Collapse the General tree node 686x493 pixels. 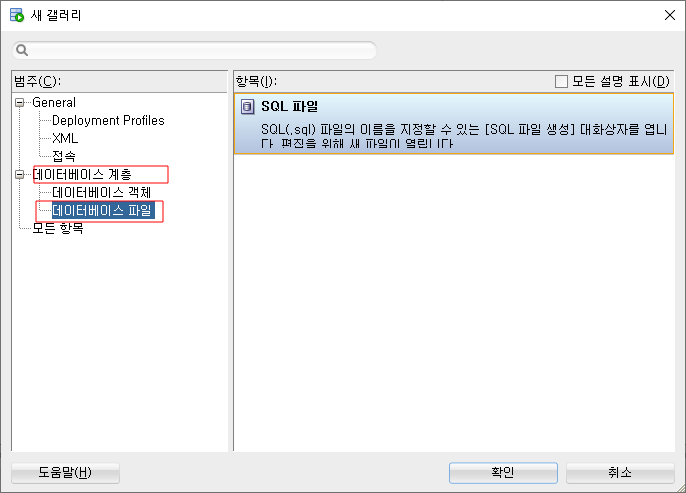pyautogui.click(x=20, y=102)
